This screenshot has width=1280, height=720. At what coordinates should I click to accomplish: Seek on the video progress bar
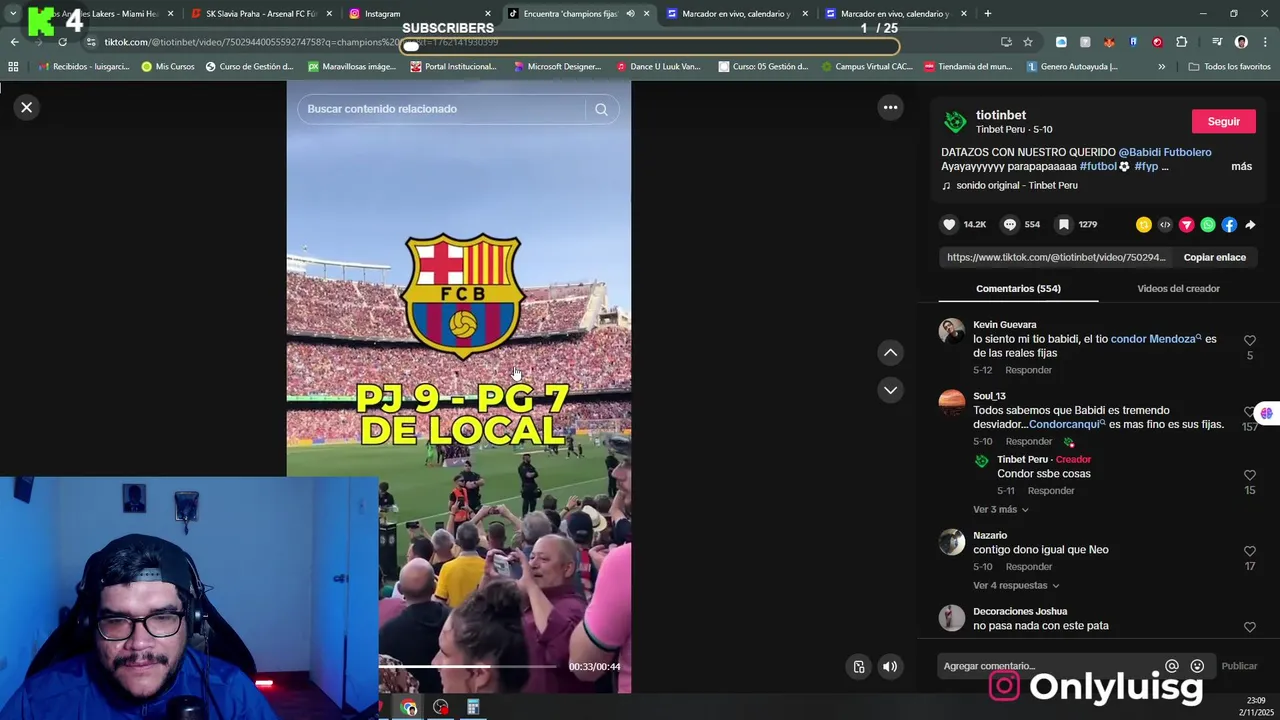coord(467,666)
